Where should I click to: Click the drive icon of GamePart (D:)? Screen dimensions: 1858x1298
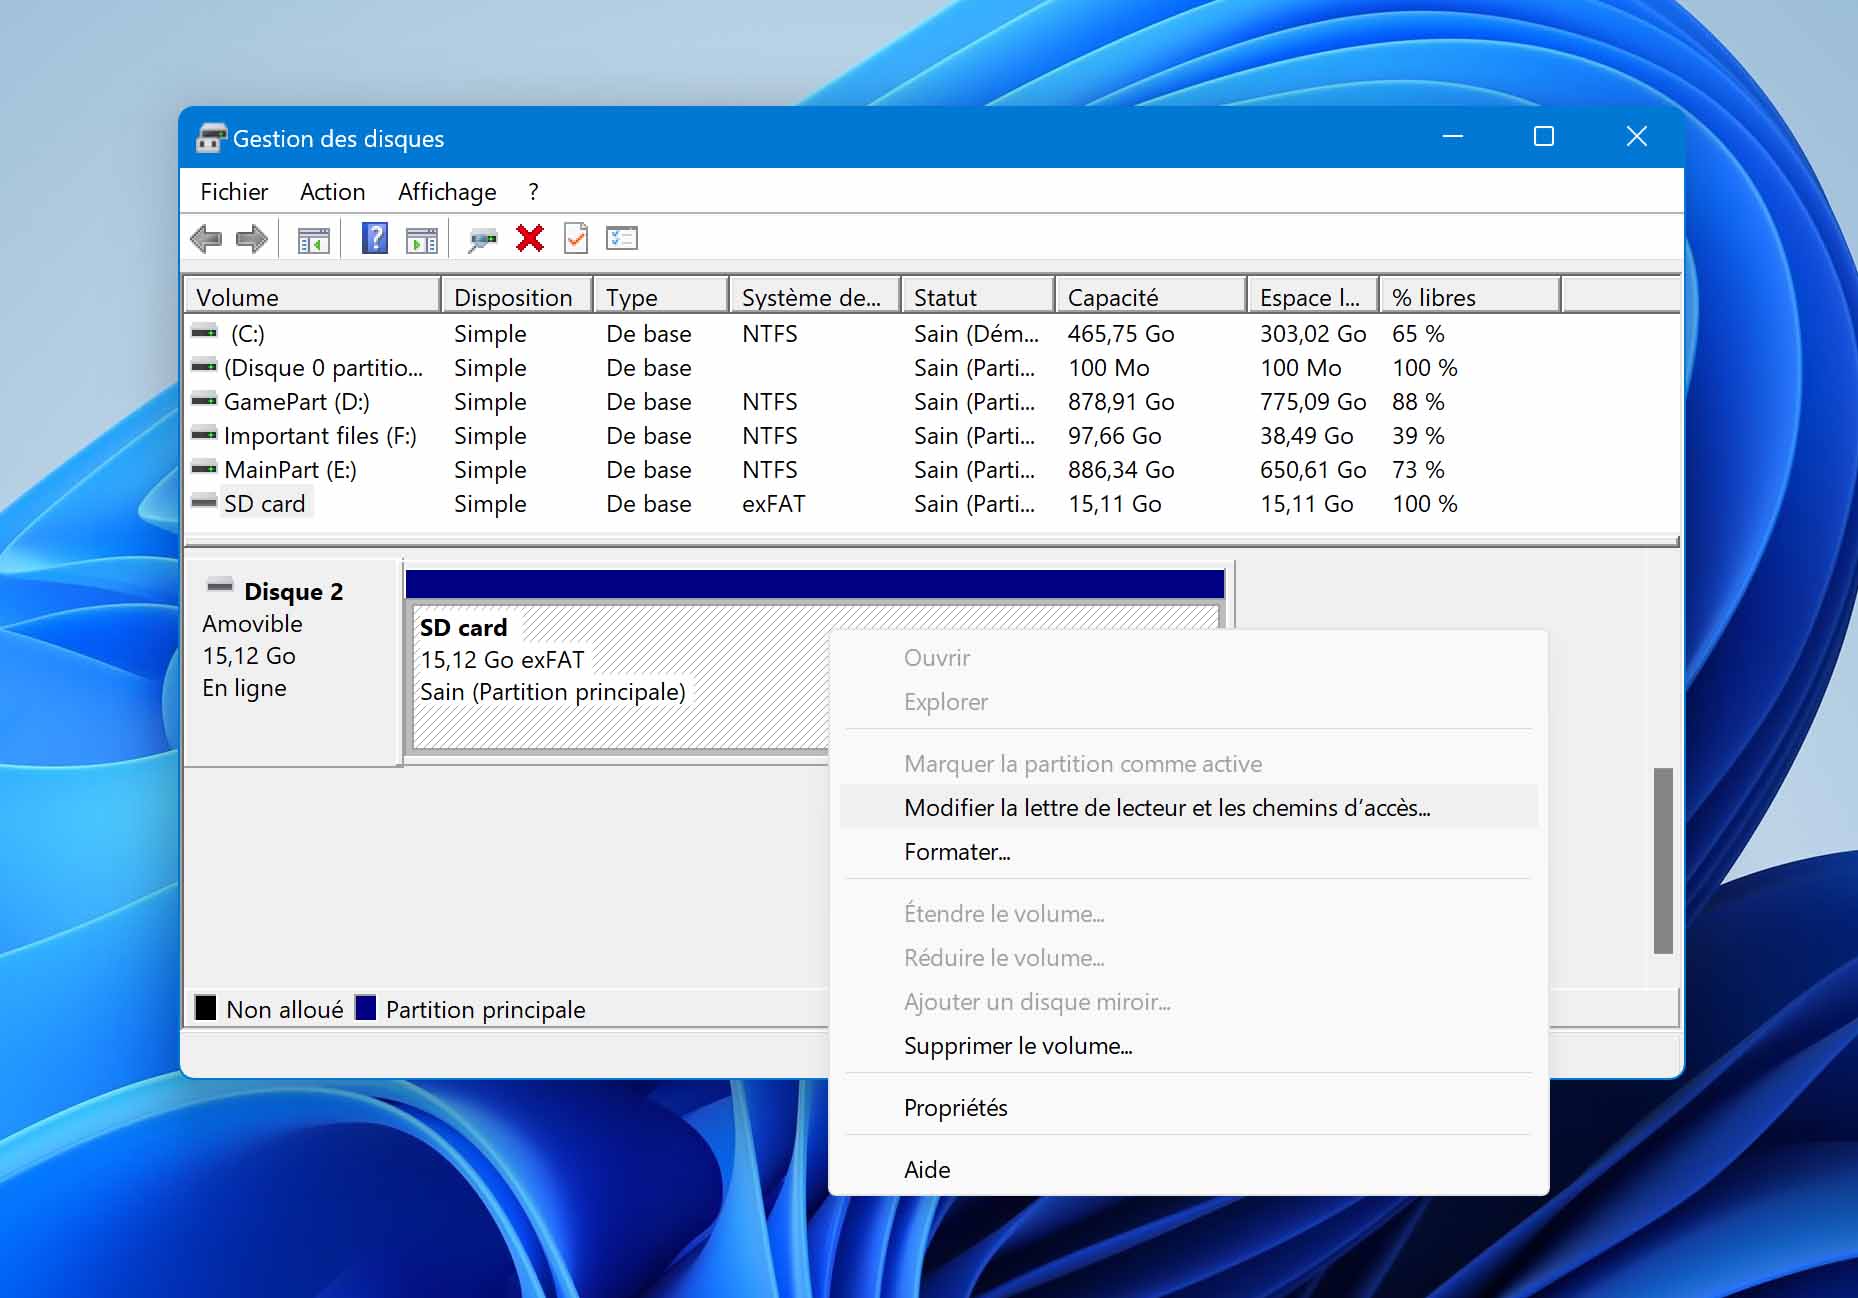(x=204, y=400)
